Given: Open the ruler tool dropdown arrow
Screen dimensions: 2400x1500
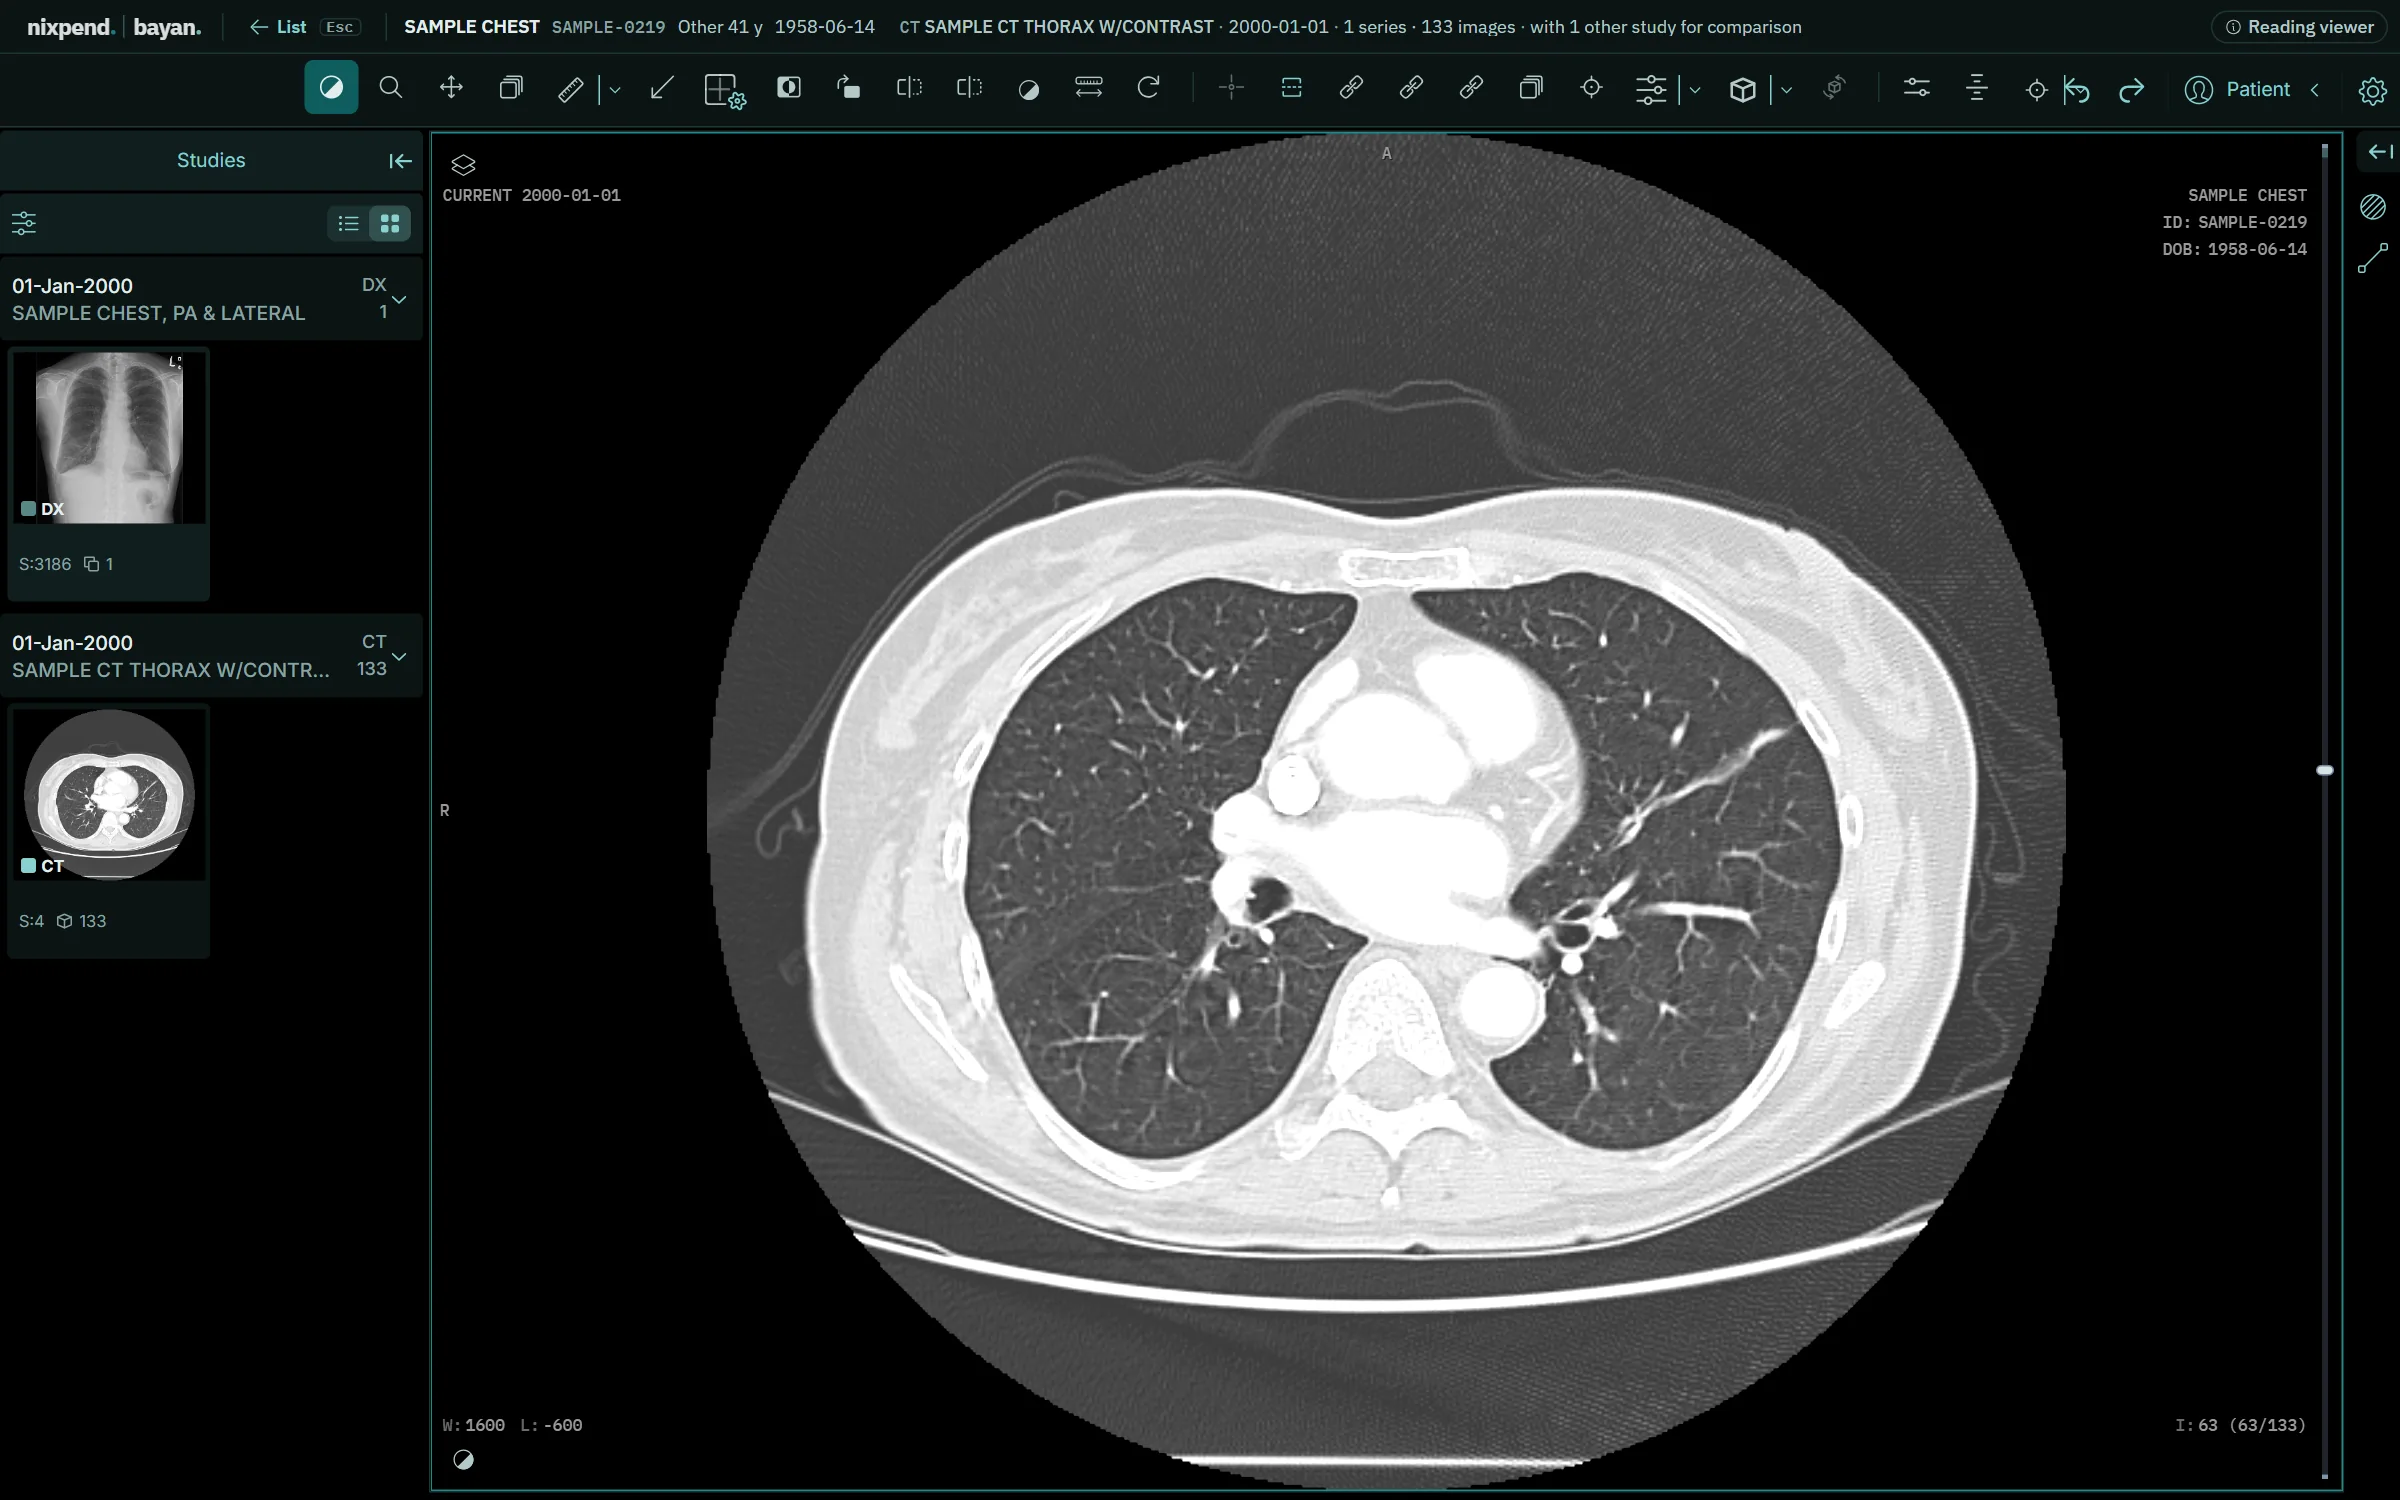Looking at the screenshot, I should click(615, 90).
